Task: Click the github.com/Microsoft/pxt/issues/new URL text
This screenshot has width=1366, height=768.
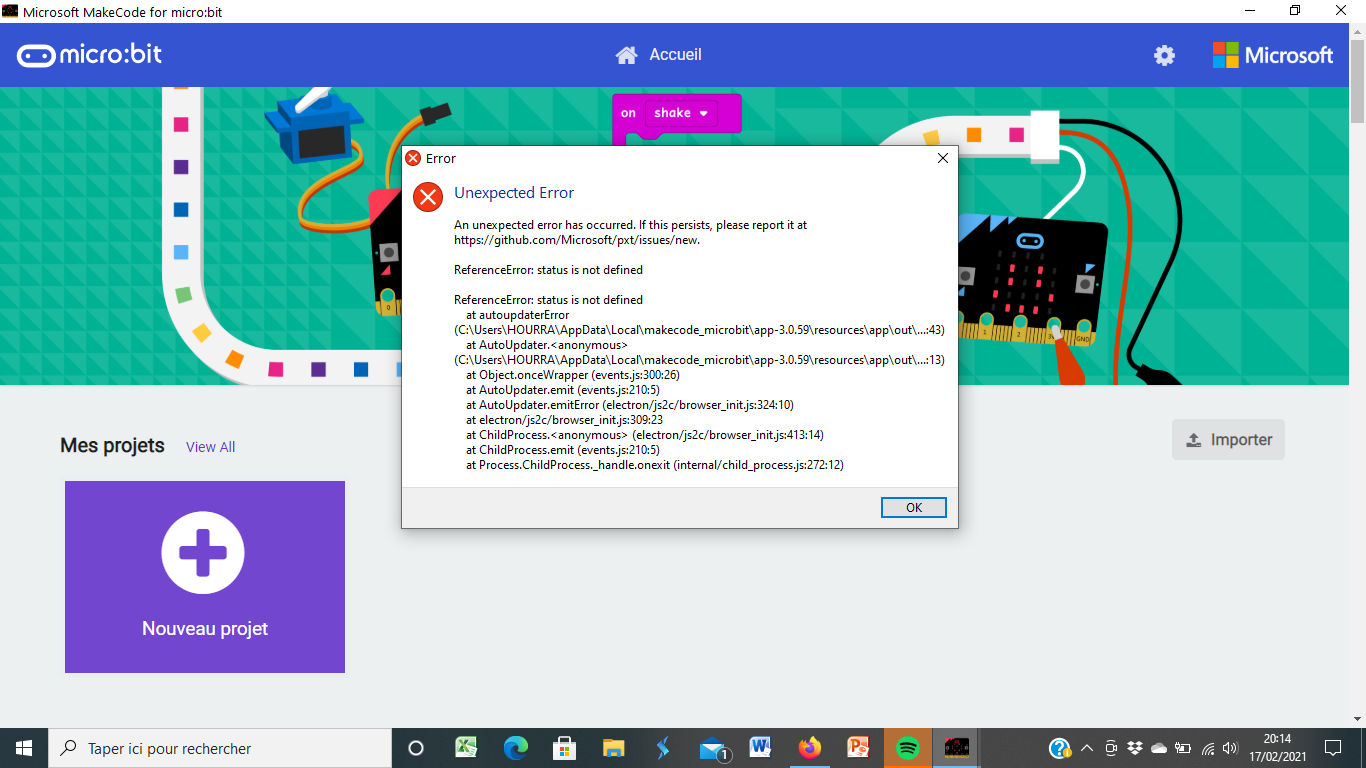Action: (577, 240)
